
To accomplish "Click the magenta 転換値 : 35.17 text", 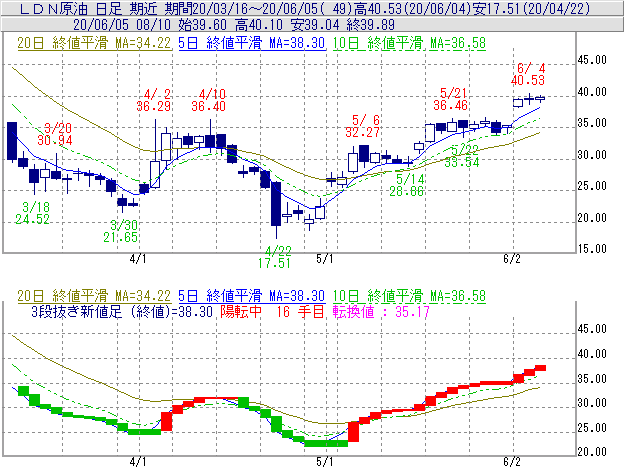I will [381, 312].
